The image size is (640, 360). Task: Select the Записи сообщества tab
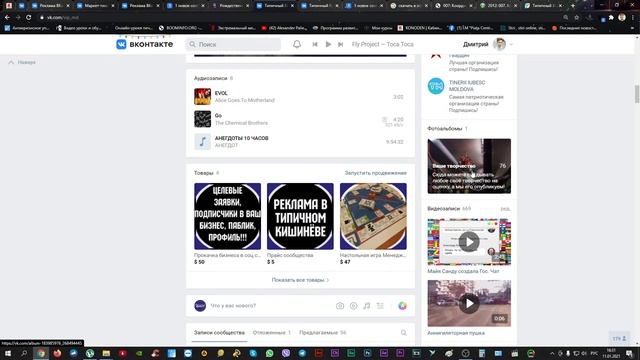[219, 333]
